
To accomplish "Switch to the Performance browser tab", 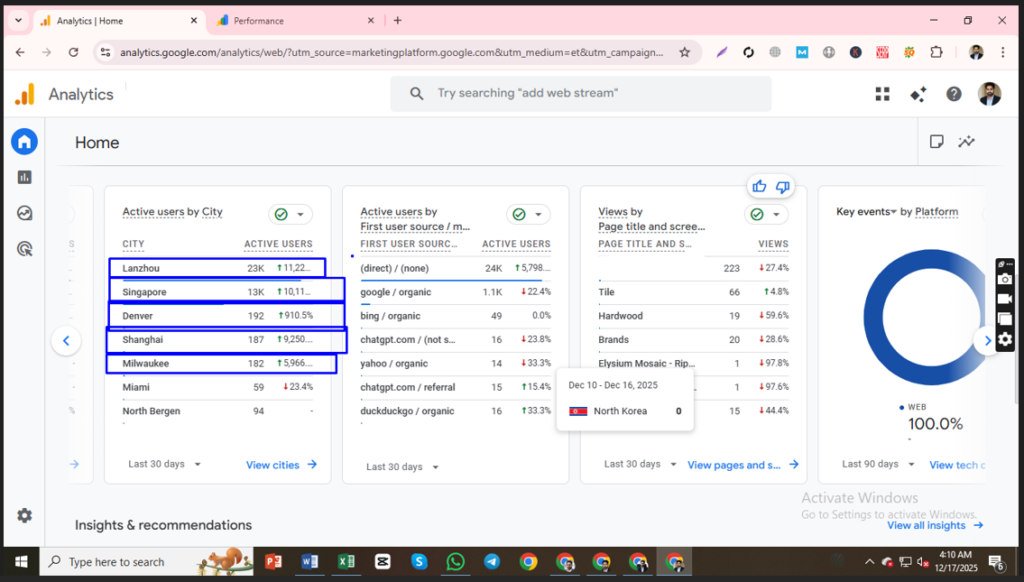I will [290, 19].
